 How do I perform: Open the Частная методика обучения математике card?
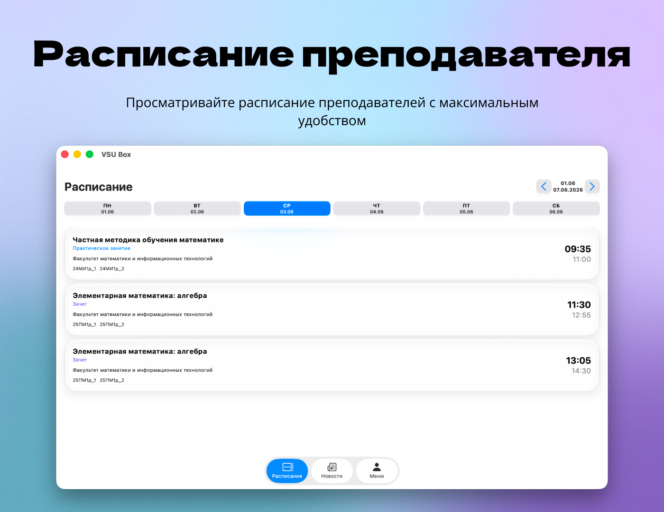pos(332,254)
